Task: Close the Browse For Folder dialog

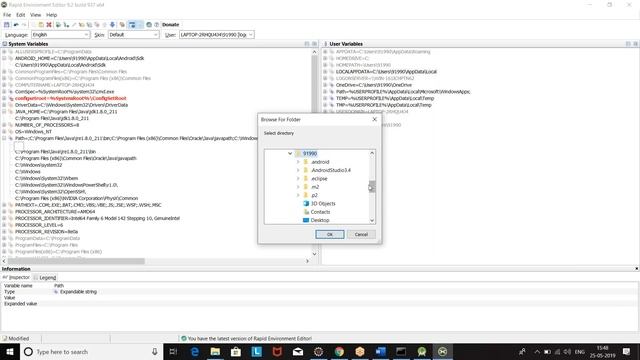Action: [374, 120]
